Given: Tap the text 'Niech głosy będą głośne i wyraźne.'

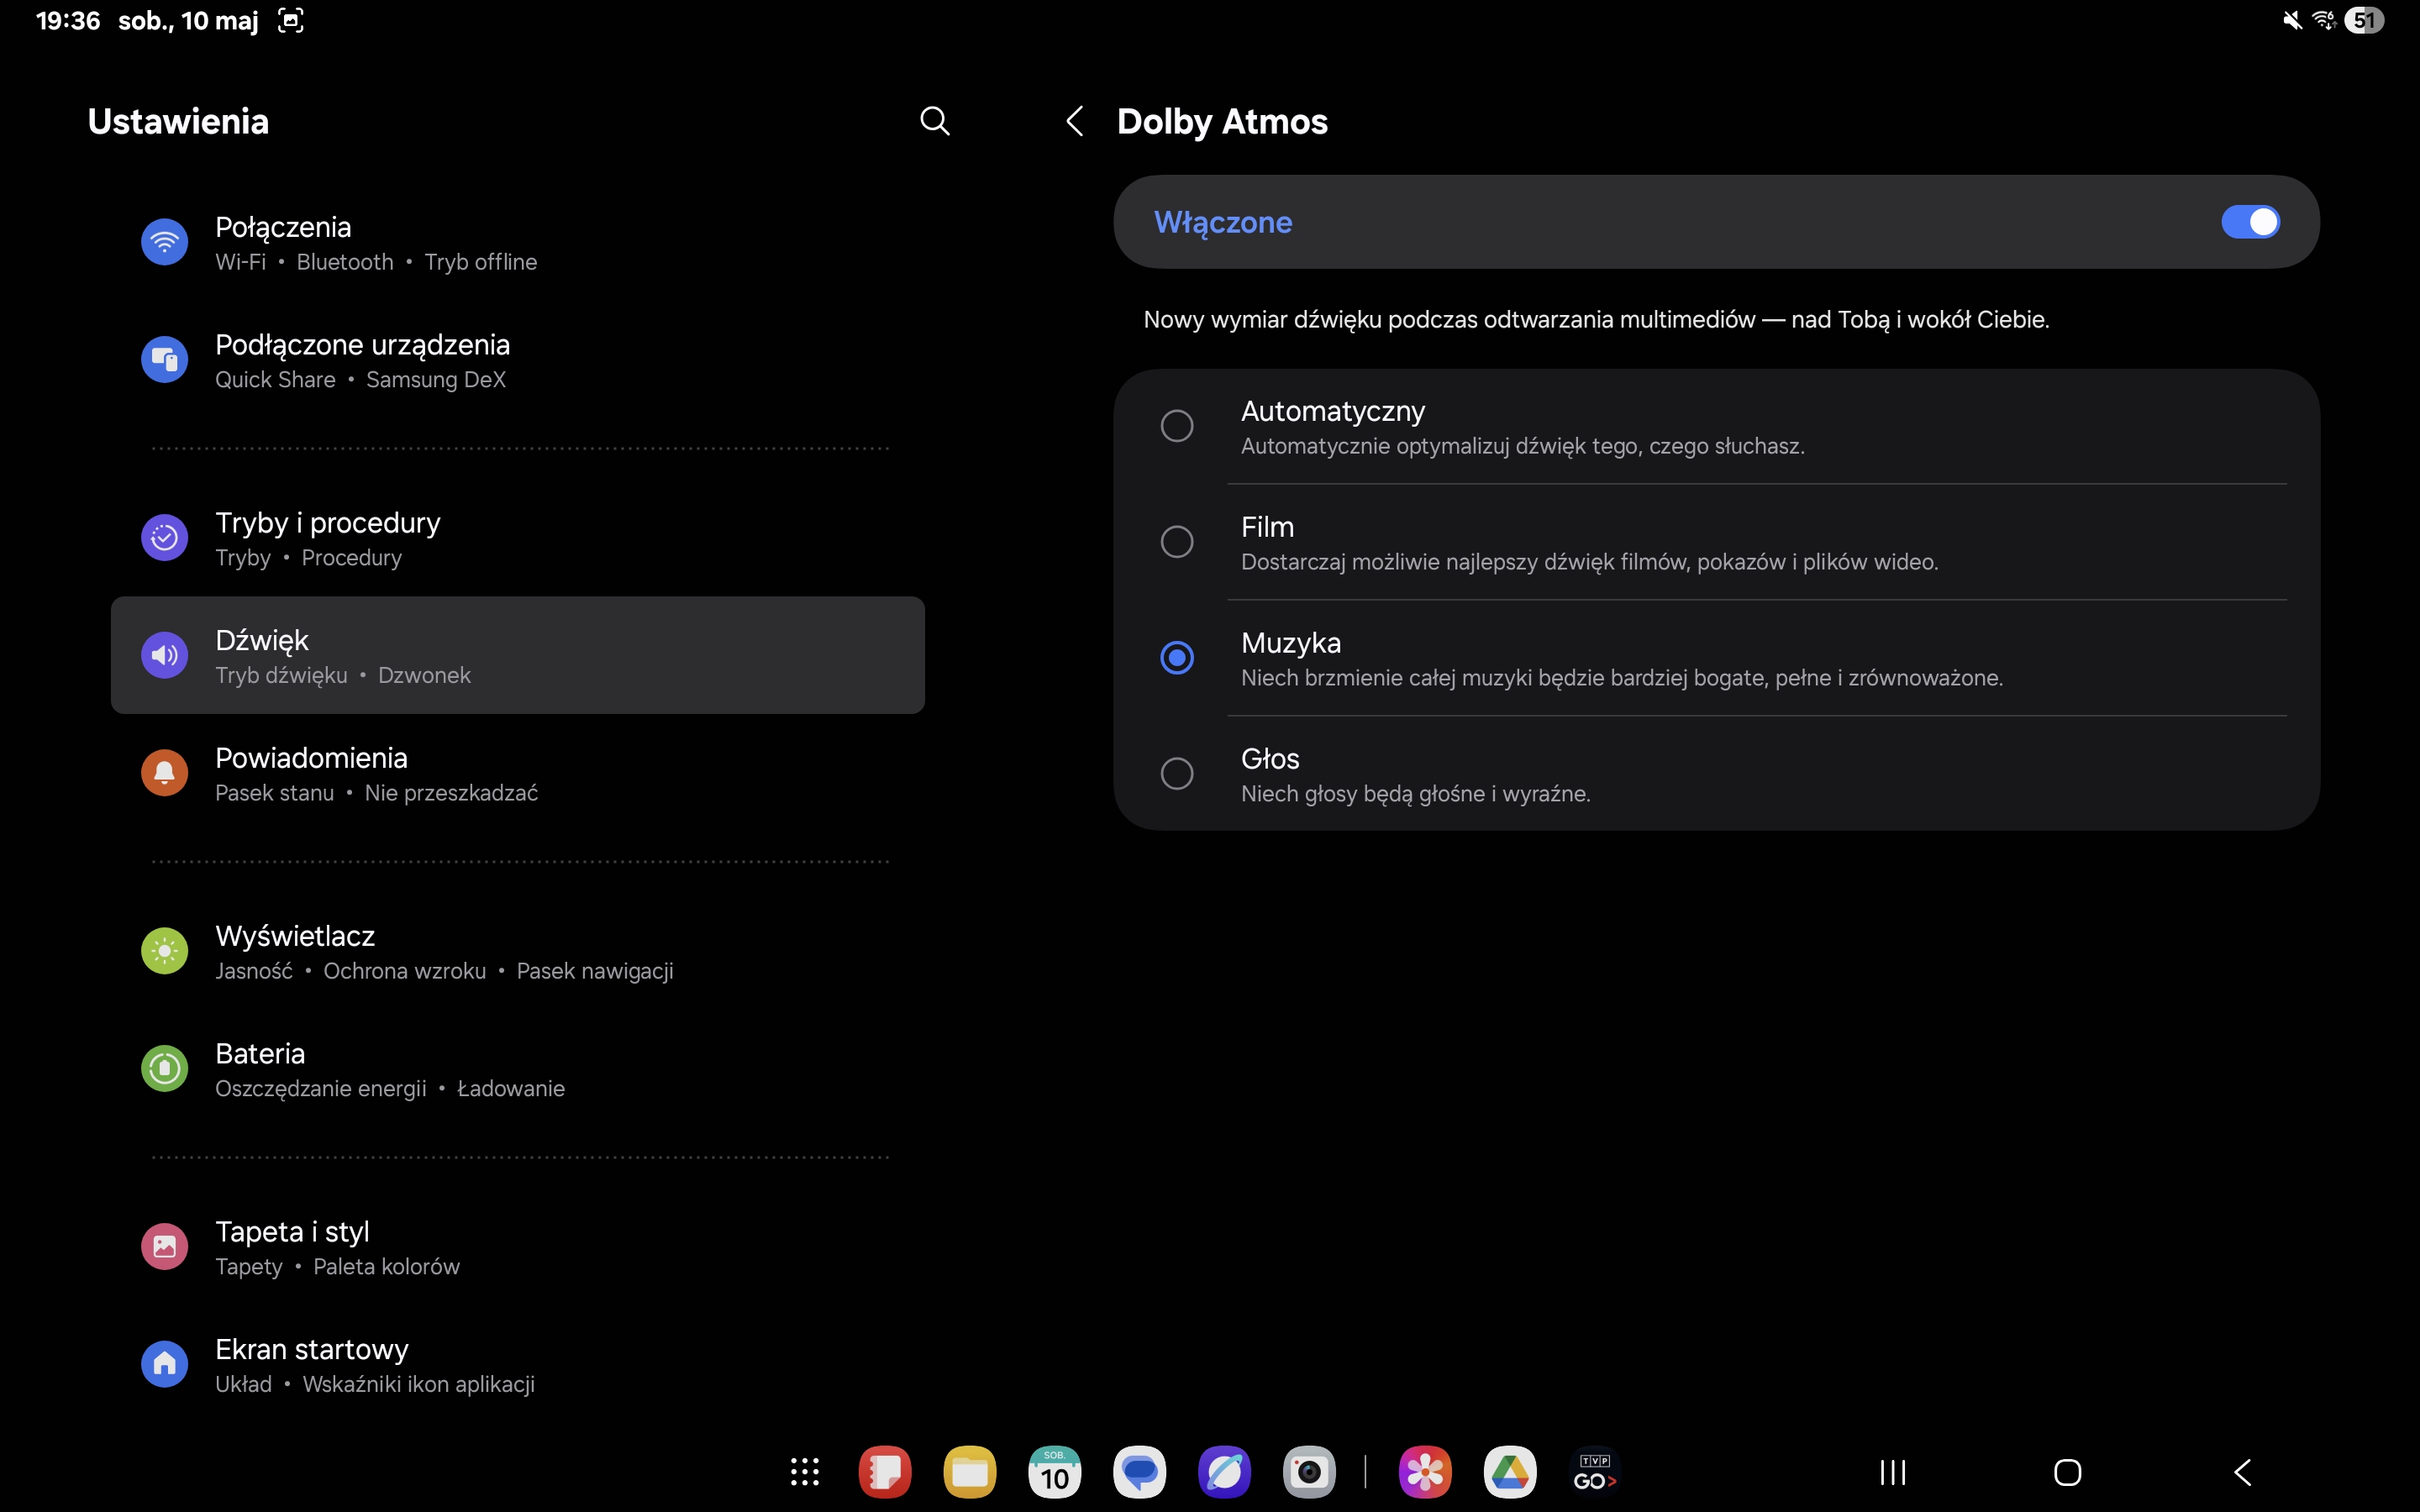Looking at the screenshot, I should pyautogui.click(x=1415, y=794).
